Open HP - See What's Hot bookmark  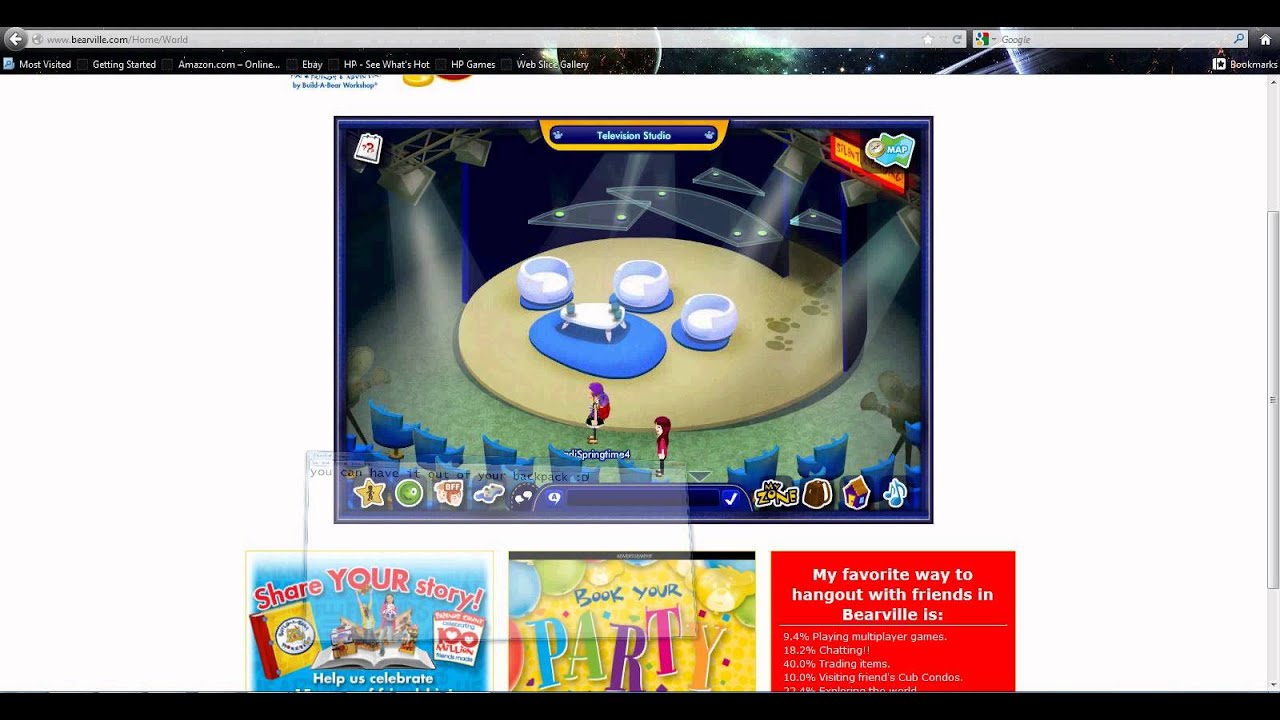[x=379, y=64]
